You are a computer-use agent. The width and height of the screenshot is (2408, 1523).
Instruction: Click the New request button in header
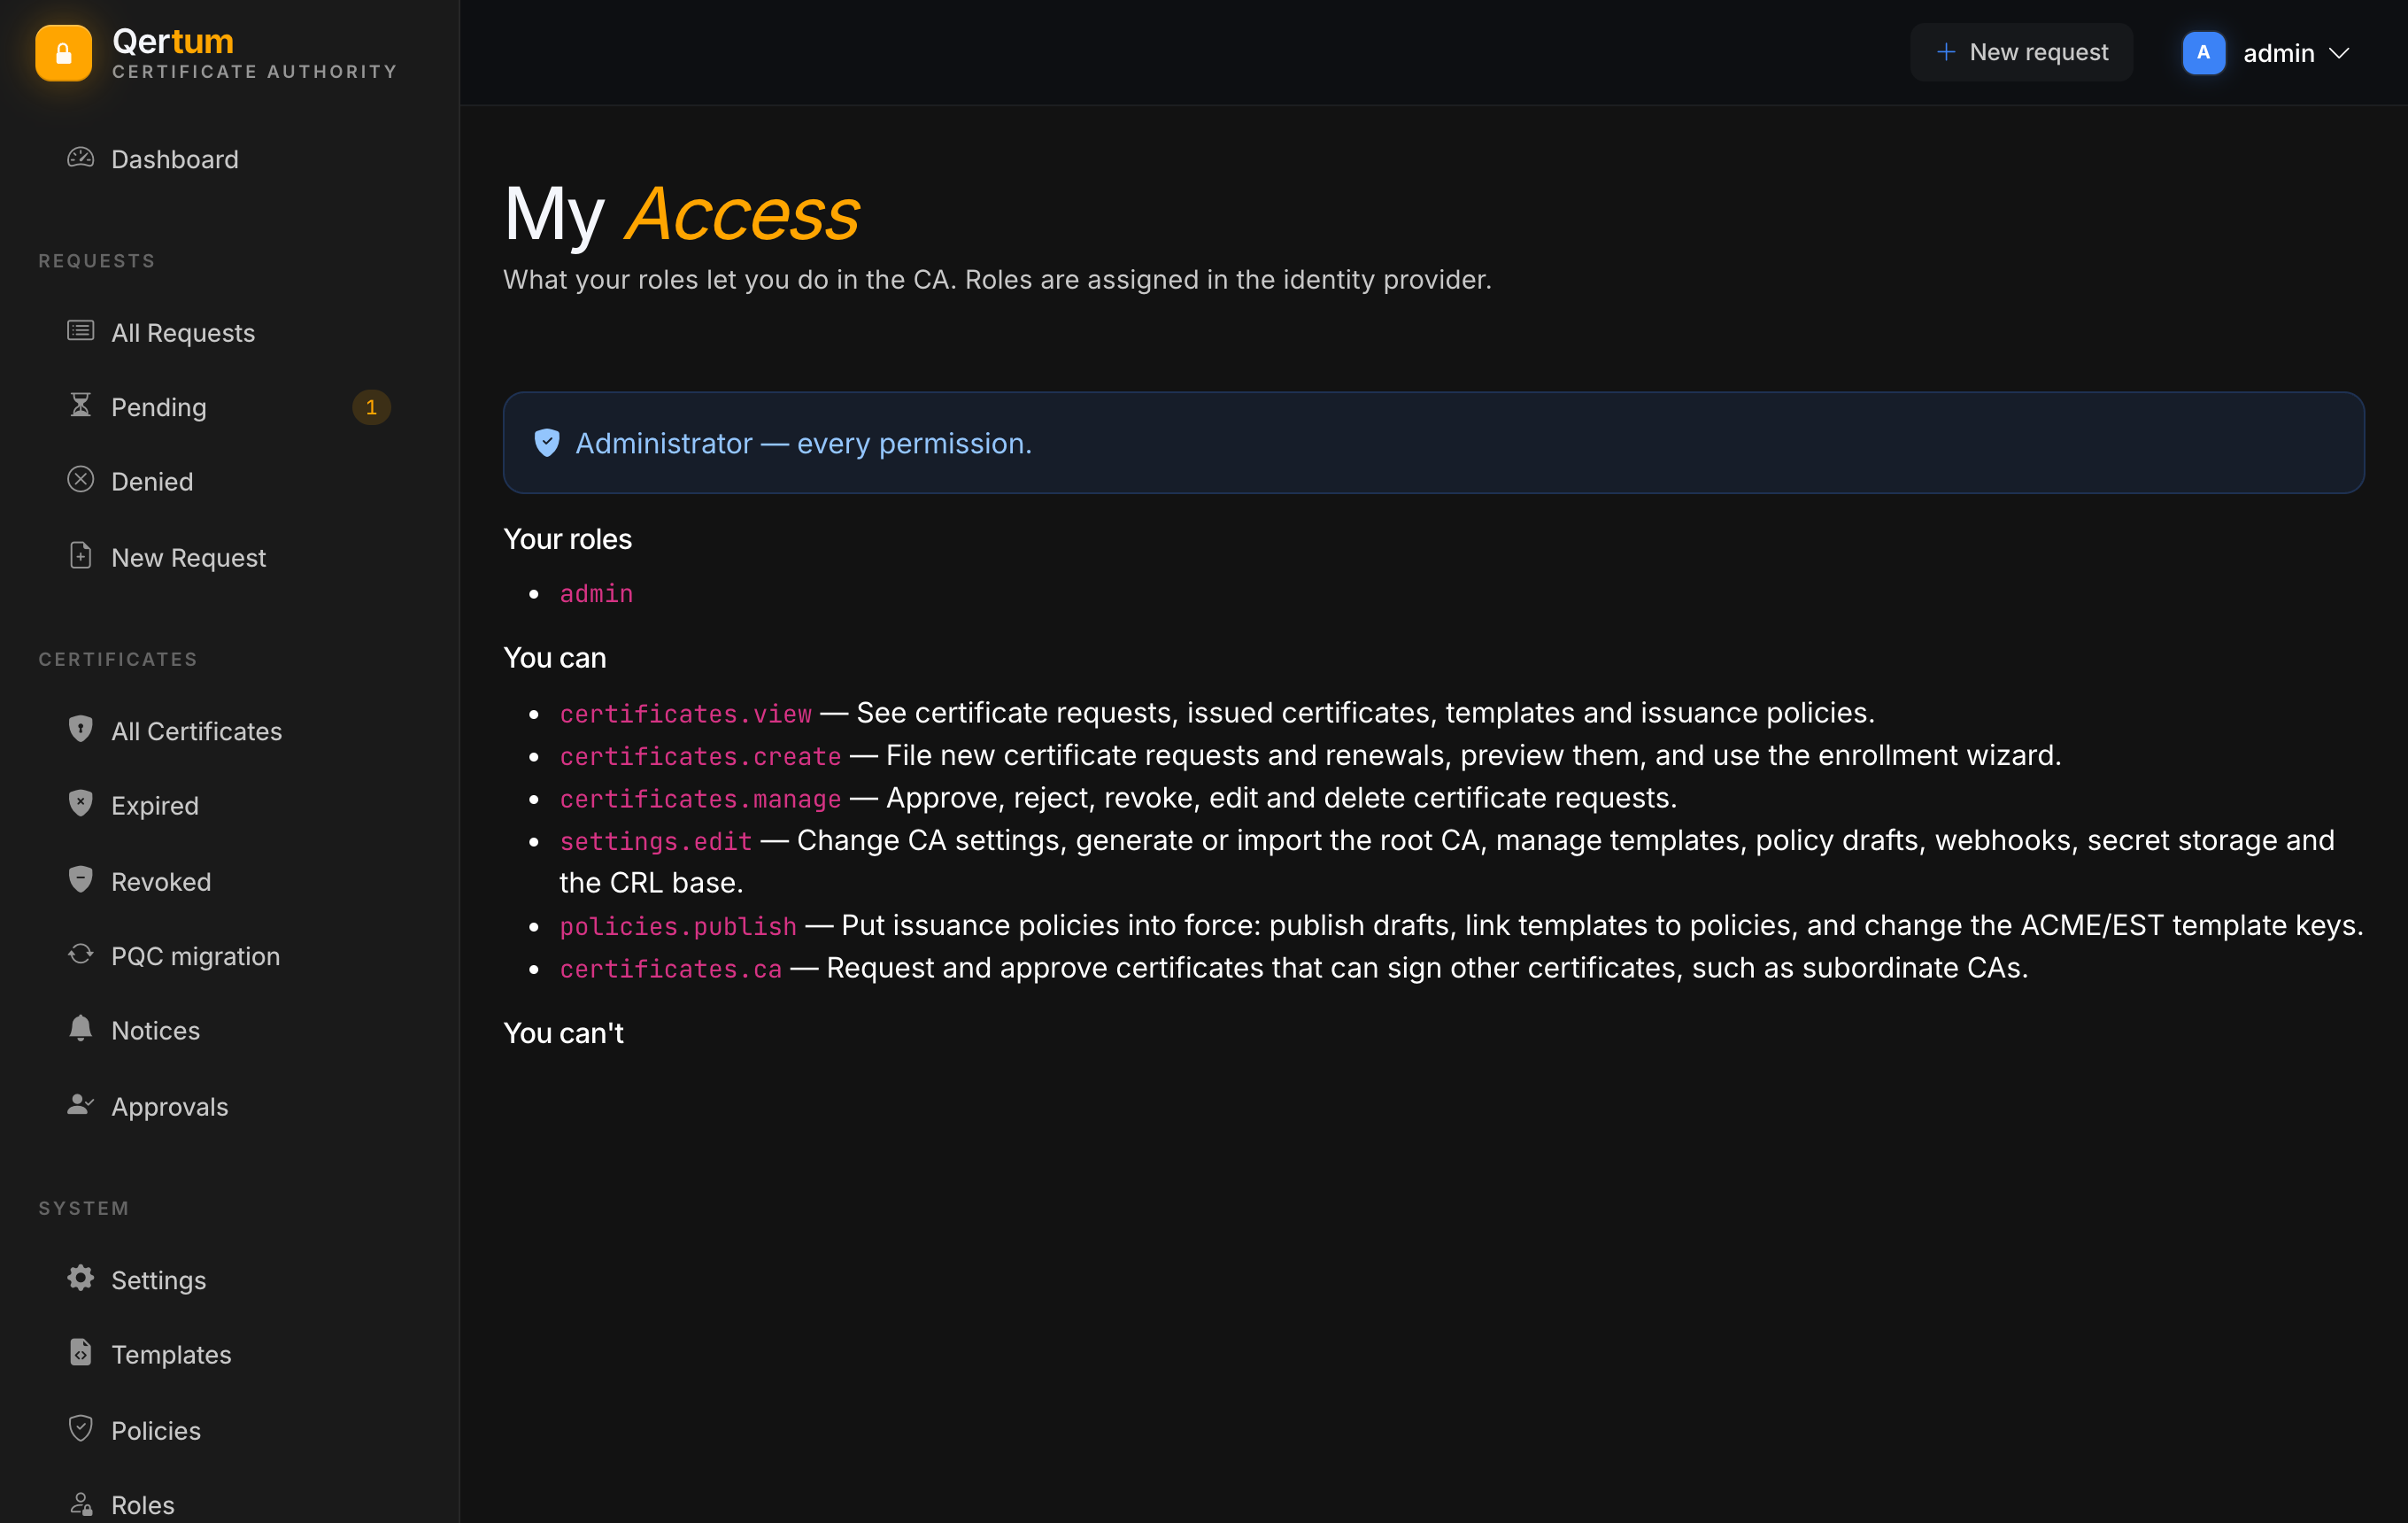2021,52
